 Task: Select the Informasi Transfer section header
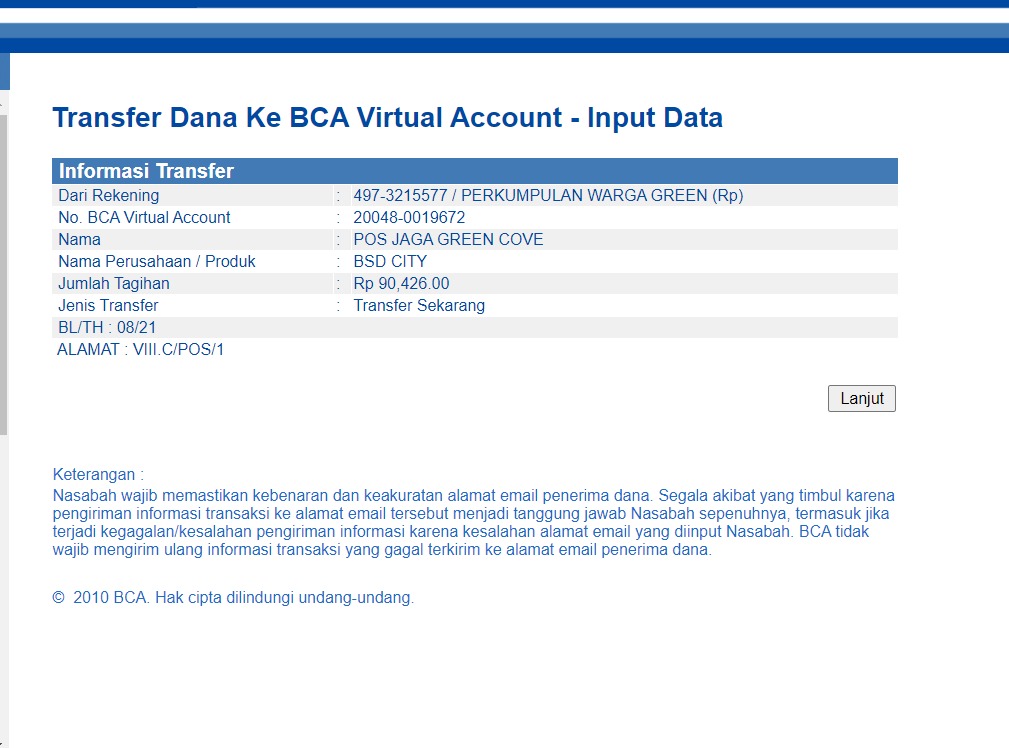click(x=146, y=171)
